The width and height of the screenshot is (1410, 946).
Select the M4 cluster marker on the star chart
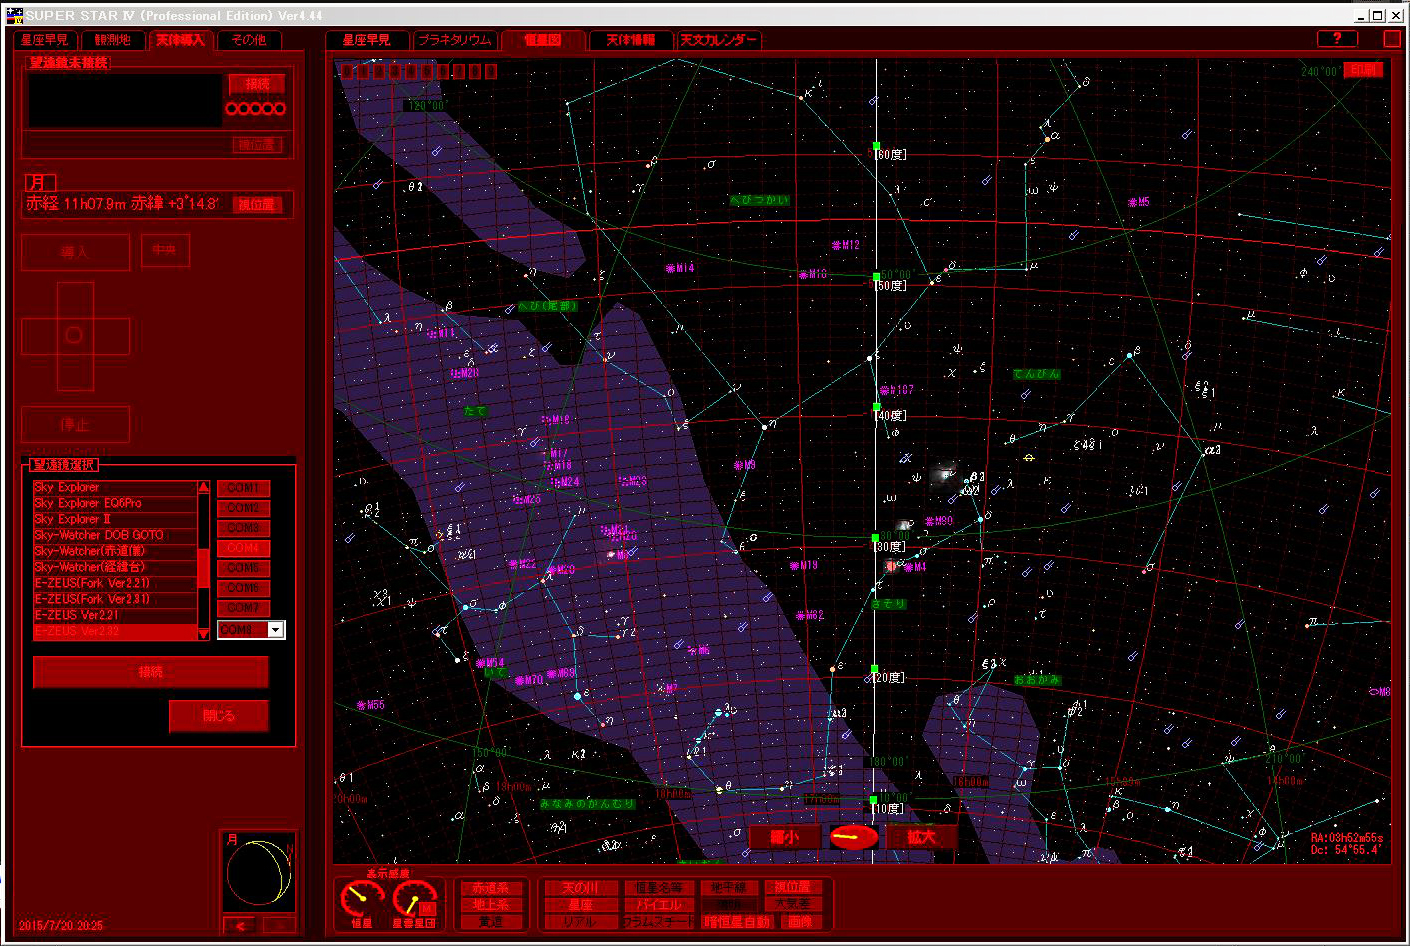click(913, 567)
